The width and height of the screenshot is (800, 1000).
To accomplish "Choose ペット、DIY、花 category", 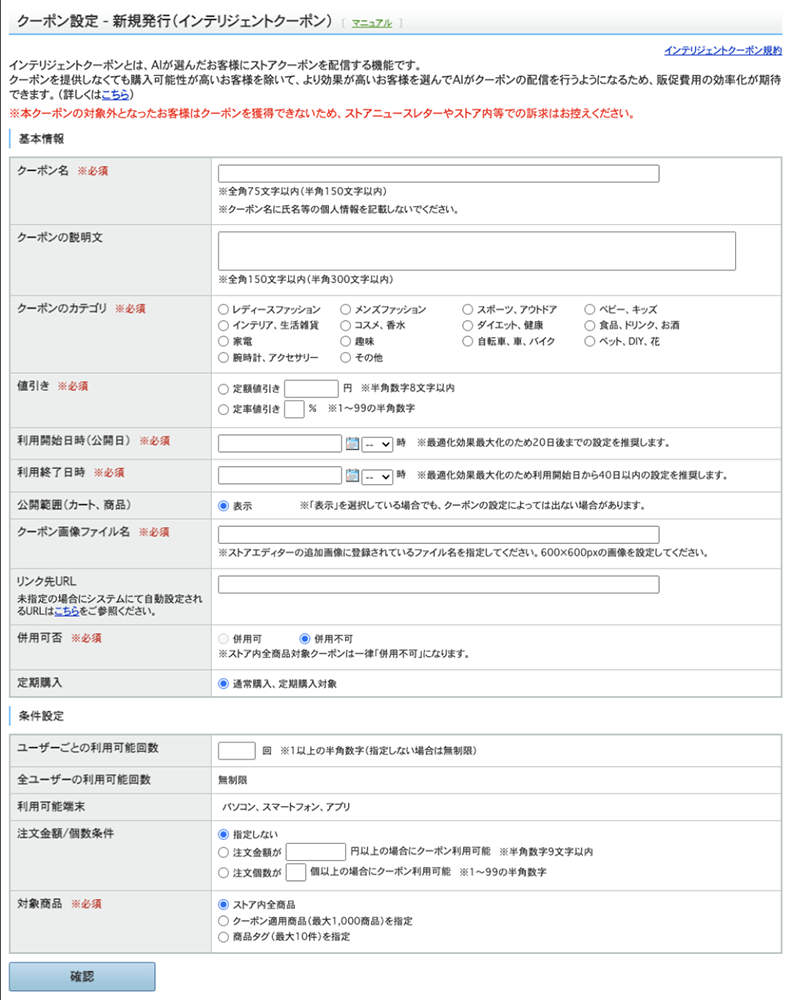I will tap(590, 341).
